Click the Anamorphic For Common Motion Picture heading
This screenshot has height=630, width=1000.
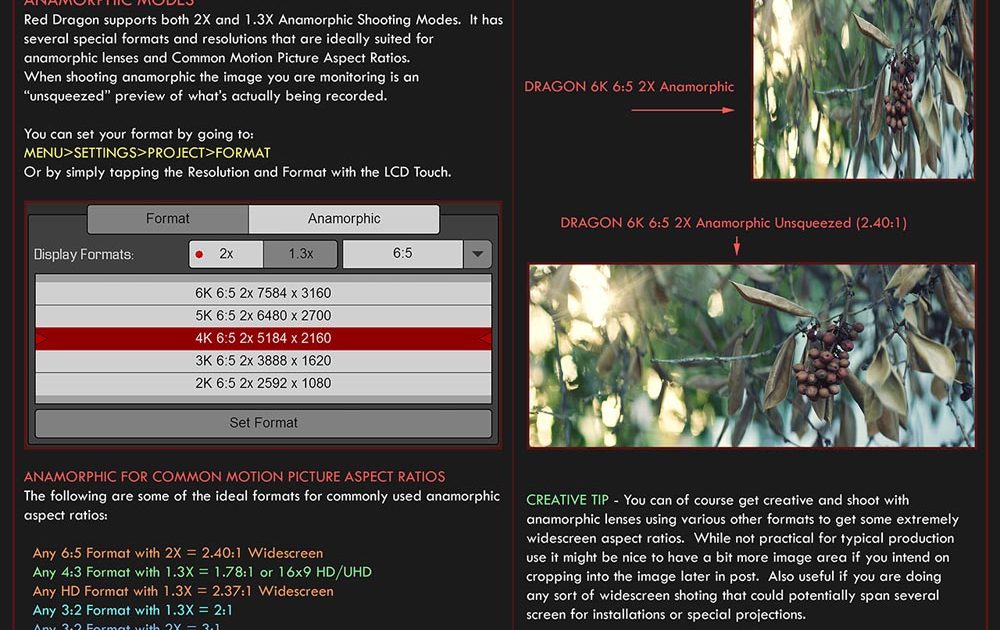(x=235, y=476)
